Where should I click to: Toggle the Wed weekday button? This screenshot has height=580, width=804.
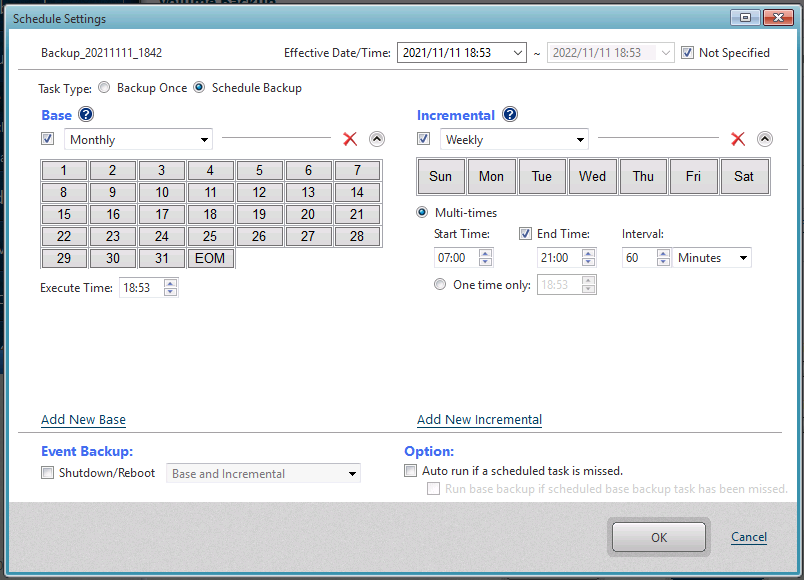point(592,177)
